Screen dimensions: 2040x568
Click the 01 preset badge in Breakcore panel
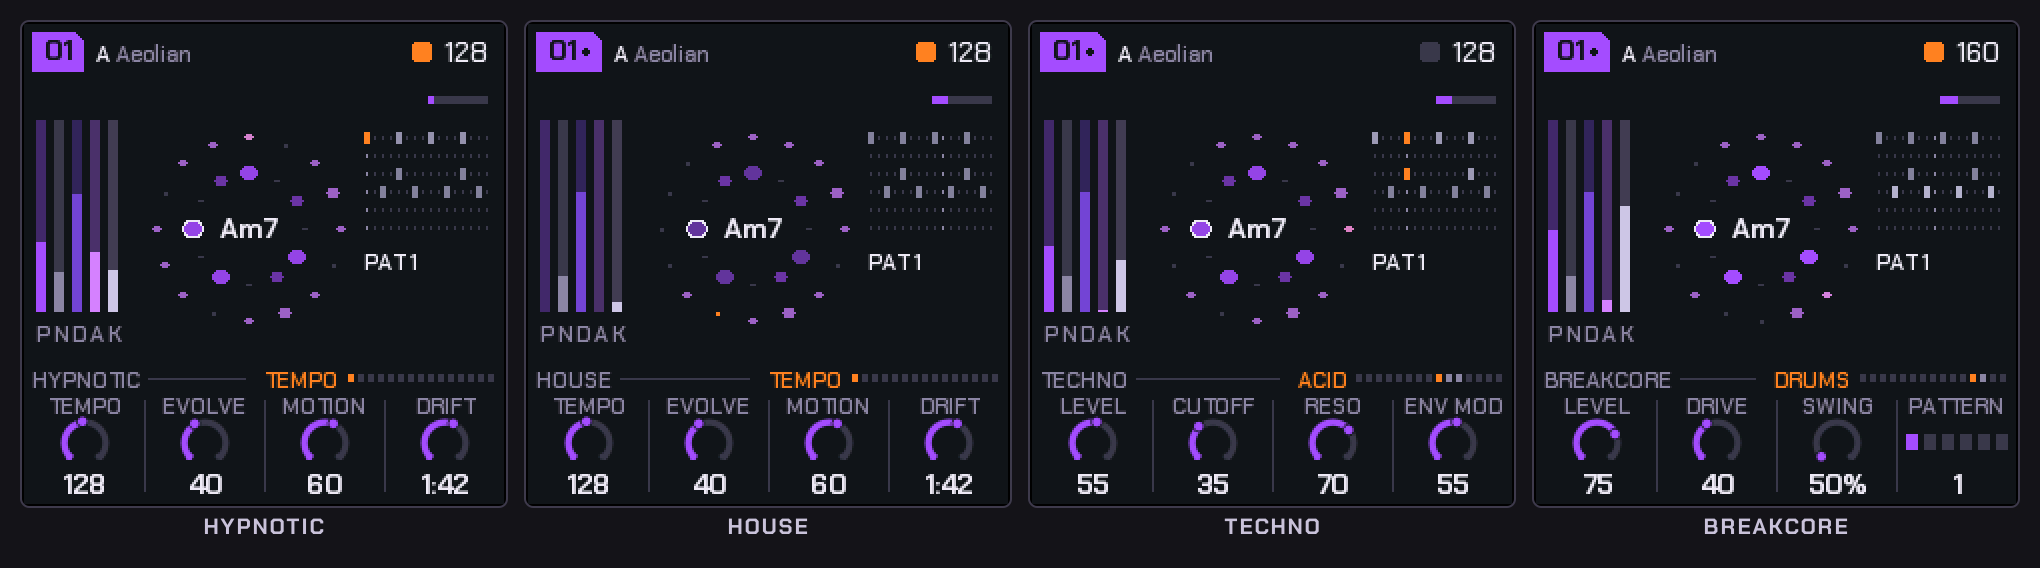coord(1576,52)
